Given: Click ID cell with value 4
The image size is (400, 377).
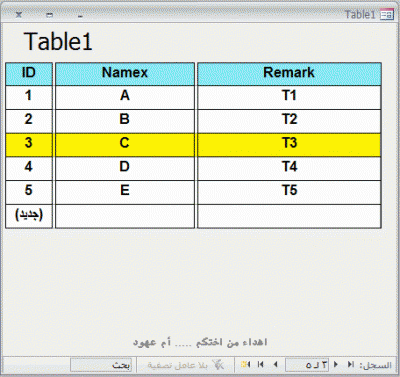Looking at the screenshot, I should coord(29,168).
